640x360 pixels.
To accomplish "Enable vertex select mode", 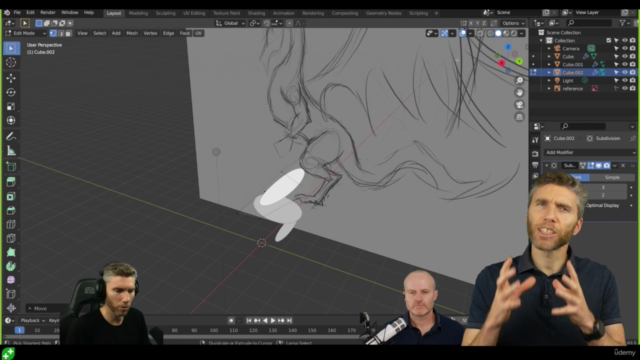I will coord(53,33).
